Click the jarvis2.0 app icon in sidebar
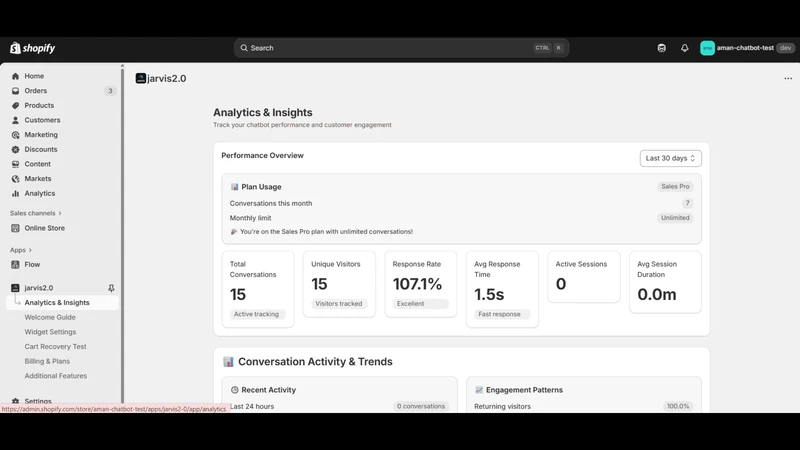 point(15,288)
